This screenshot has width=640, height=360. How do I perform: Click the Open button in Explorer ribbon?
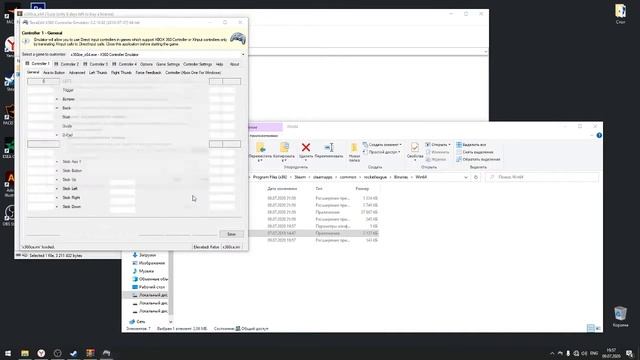point(438,144)
